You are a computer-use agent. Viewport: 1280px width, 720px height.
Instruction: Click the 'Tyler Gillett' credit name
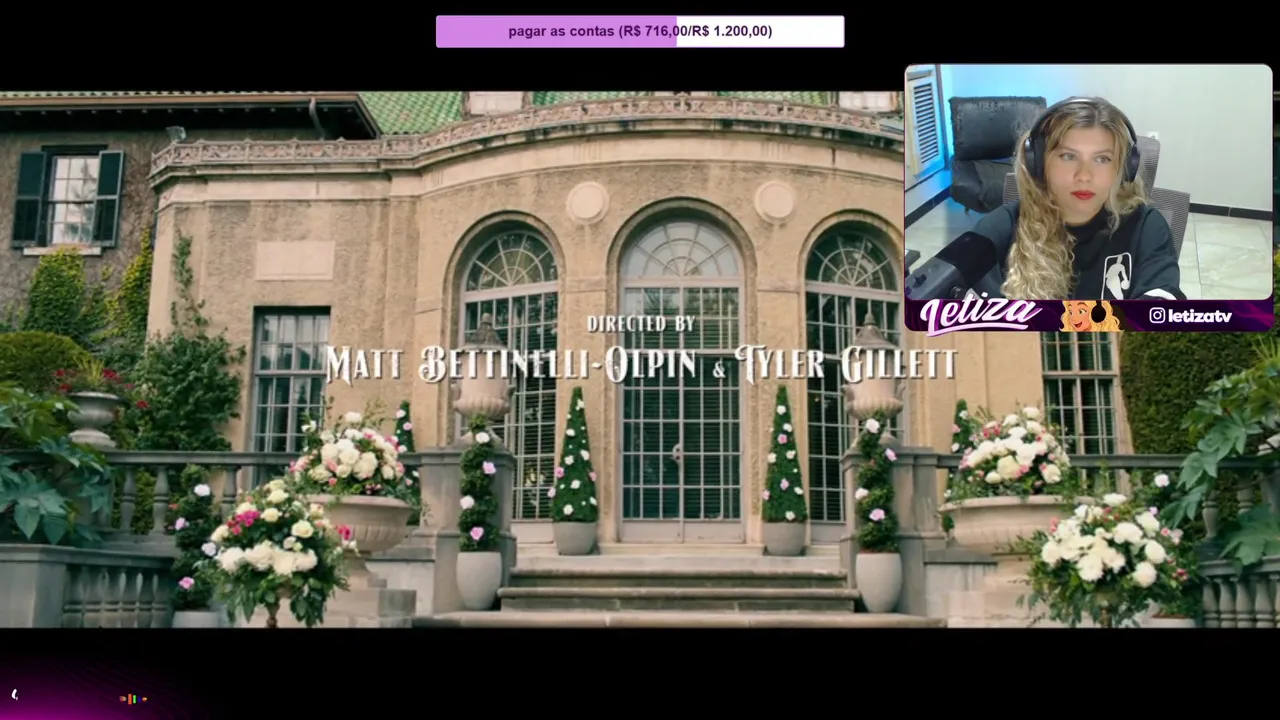pos(846,364)
